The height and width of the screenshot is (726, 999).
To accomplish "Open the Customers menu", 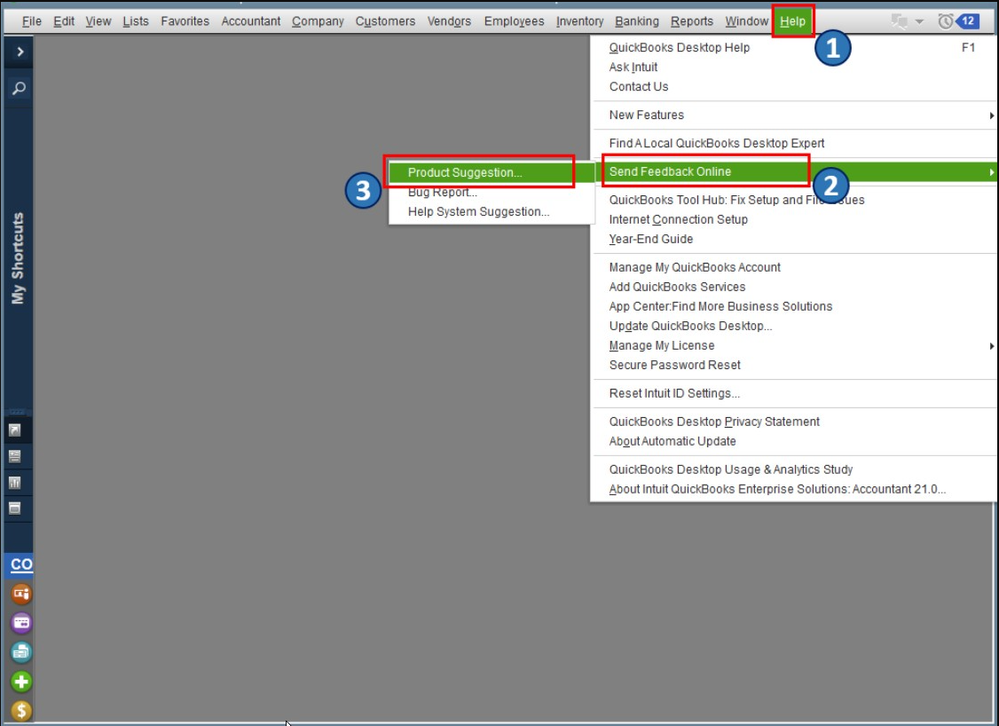I will pyautogui.click(x=385, y=21).
